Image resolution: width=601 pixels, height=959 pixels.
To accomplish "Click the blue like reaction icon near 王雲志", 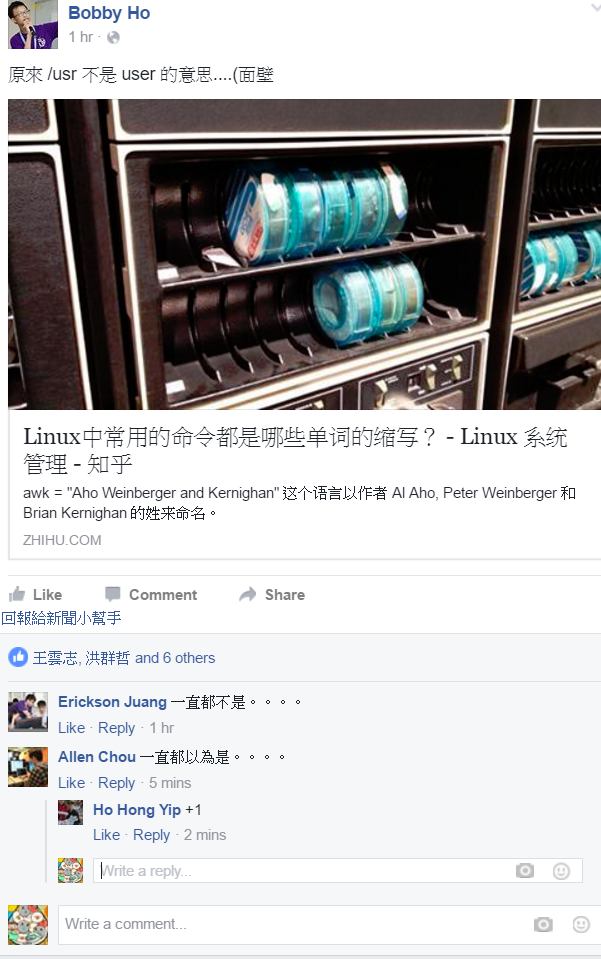I will tap(18, 657).
